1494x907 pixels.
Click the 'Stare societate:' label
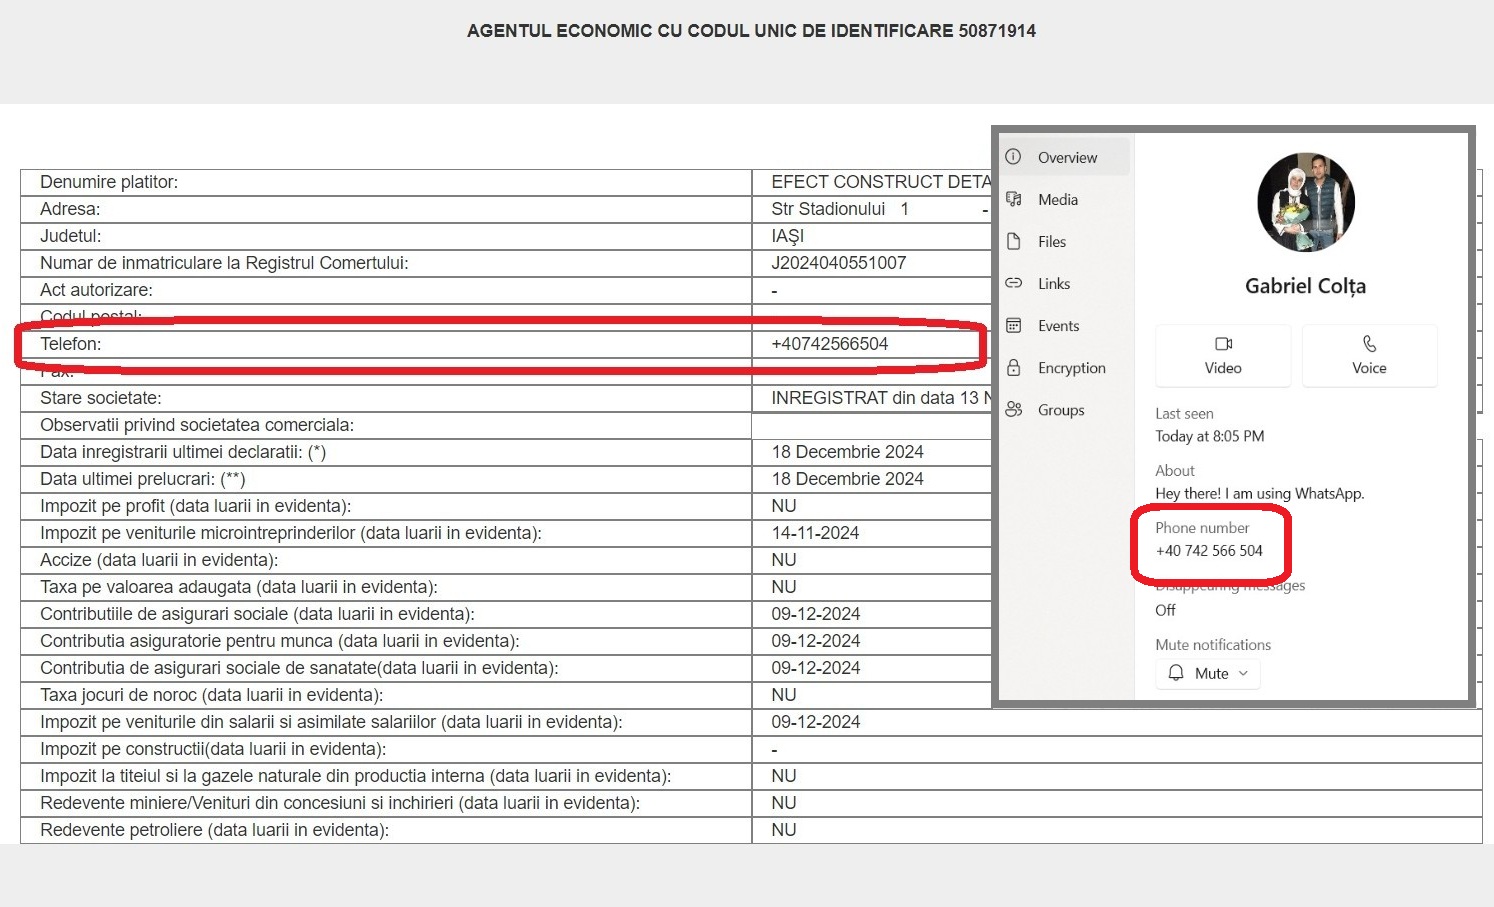coord(101,398)
